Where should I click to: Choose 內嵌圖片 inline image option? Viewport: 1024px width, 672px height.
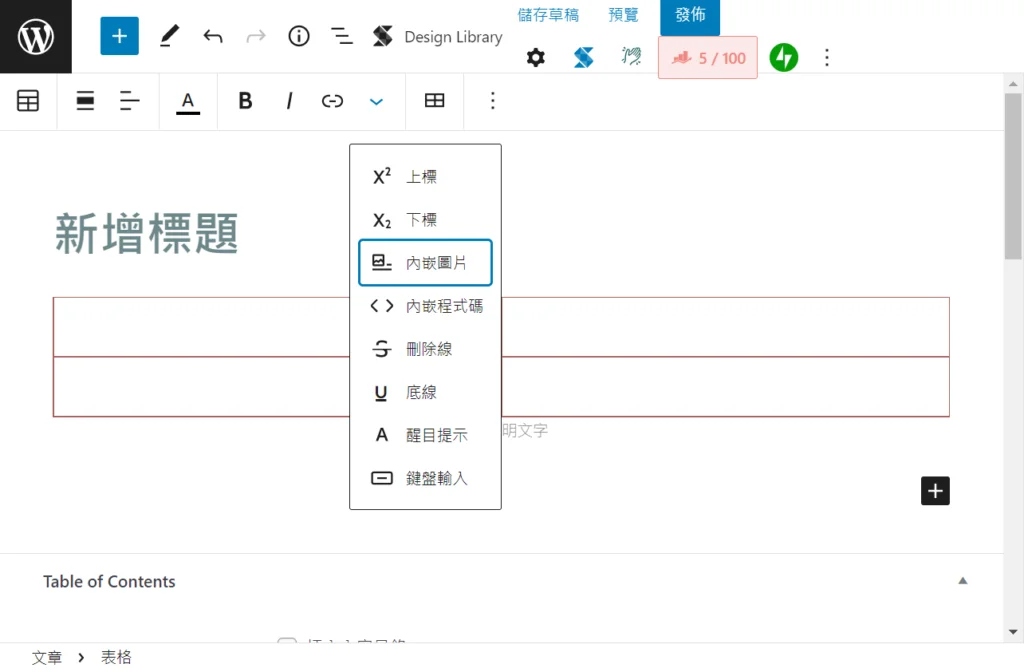coord(425,263)
